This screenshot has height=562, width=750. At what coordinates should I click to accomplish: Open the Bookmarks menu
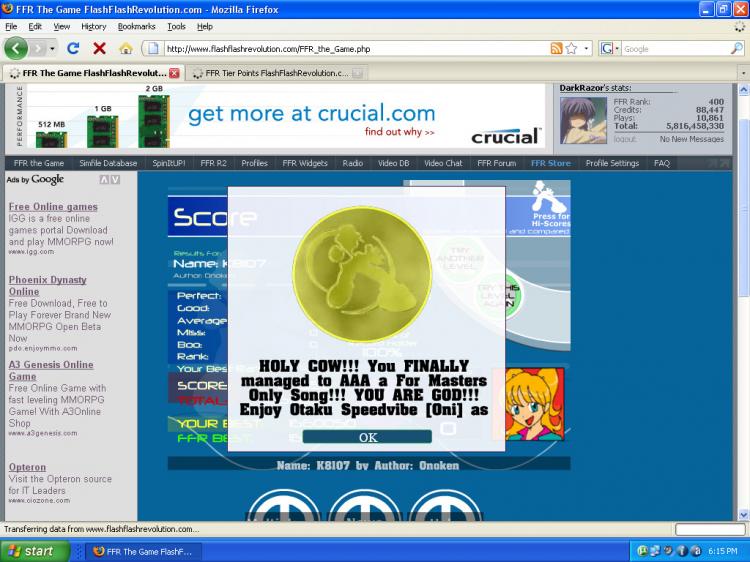pyautogui.click(x=137, y=26)
